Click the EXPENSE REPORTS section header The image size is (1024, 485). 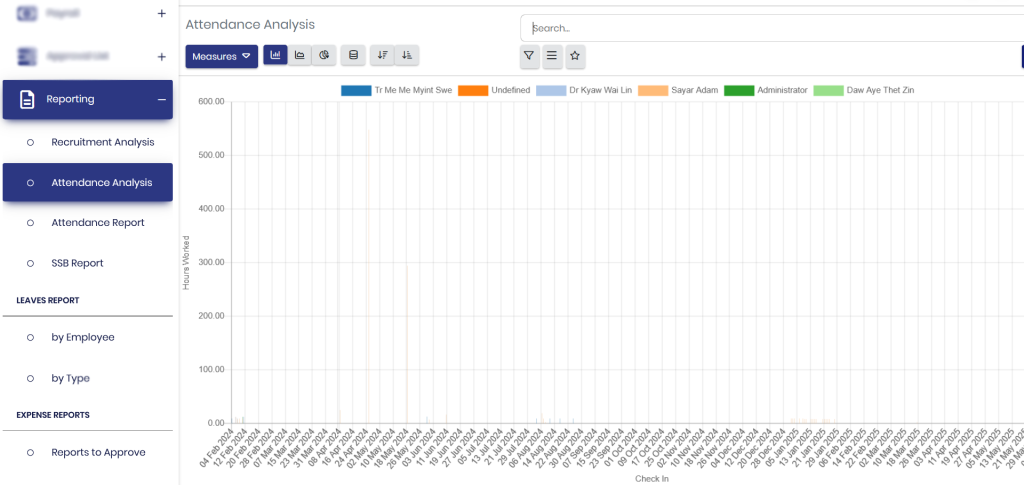point(53,415)
